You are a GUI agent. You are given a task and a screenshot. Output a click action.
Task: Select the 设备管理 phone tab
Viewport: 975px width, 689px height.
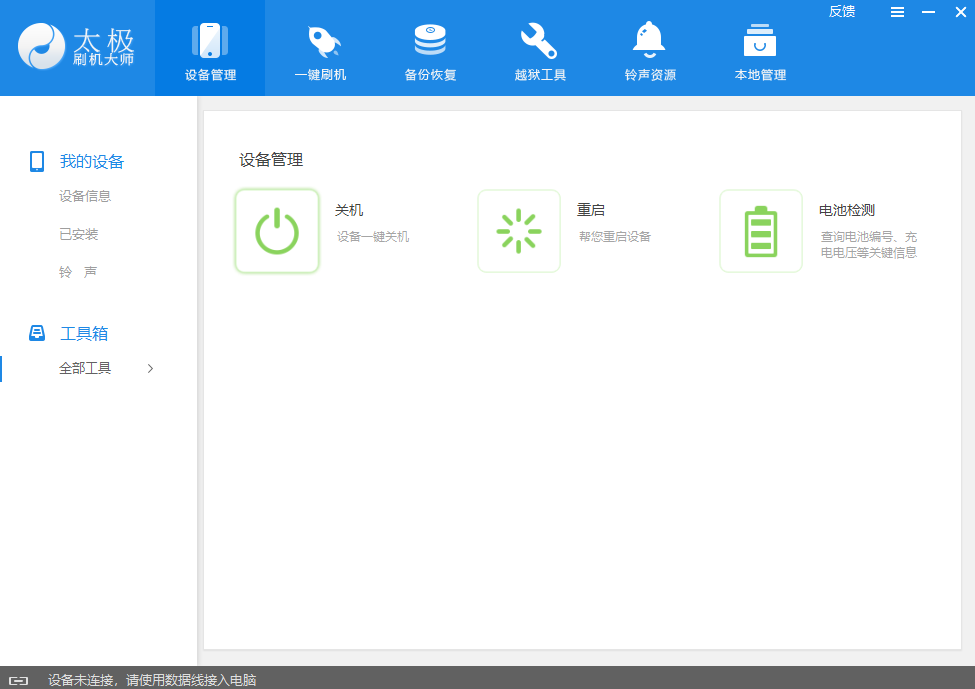point(210,48)
